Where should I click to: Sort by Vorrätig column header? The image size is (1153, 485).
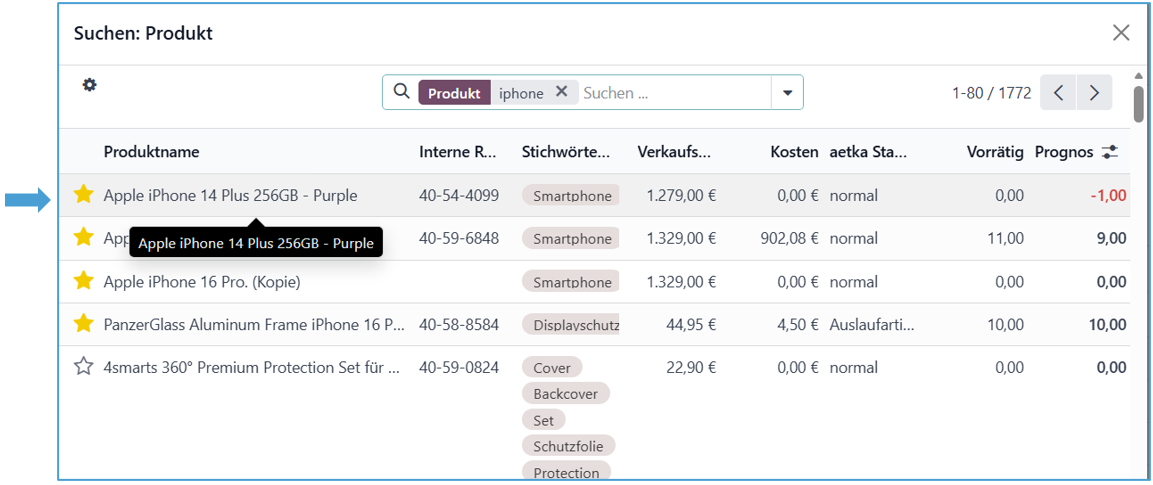pos(994,152)
